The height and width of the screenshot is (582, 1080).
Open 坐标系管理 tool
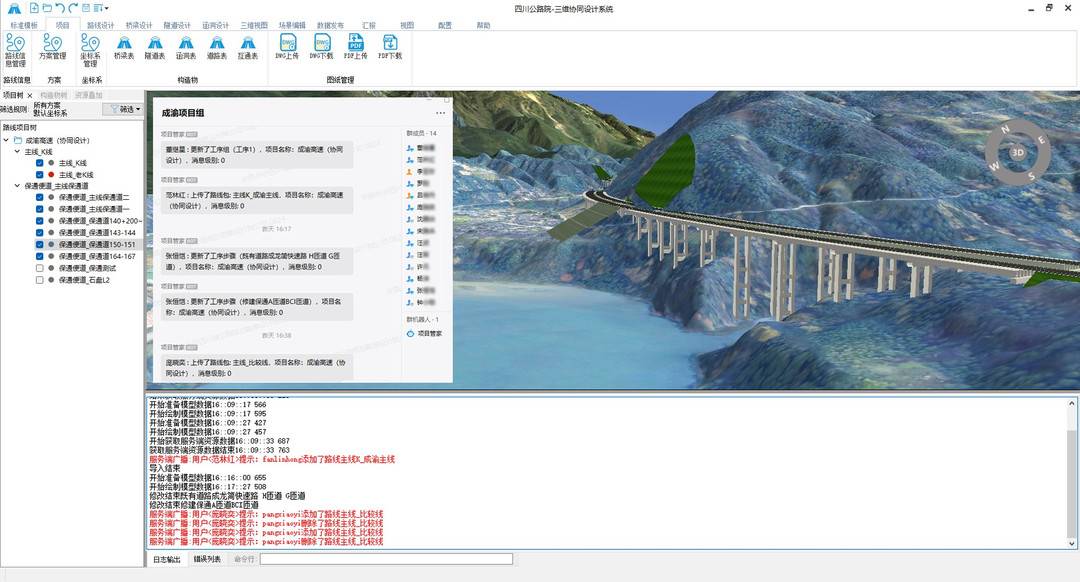[90, 49]
